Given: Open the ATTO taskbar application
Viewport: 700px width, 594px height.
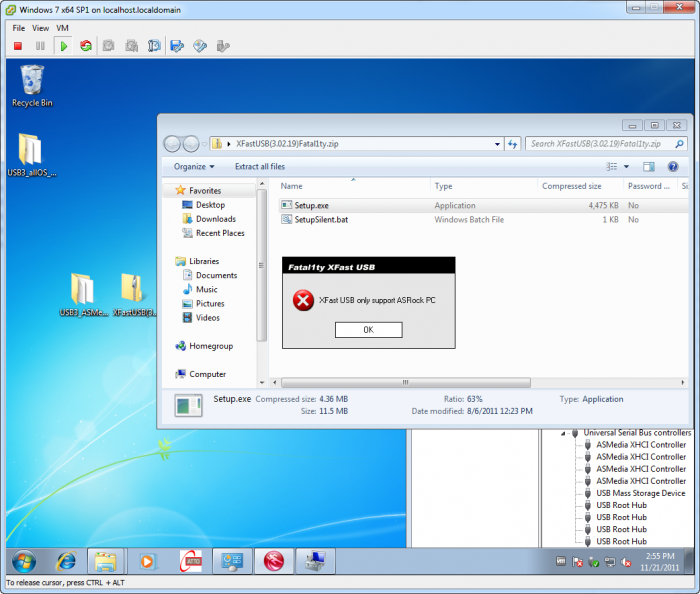Looking at the screenshot, I should (x=190, y=561).
